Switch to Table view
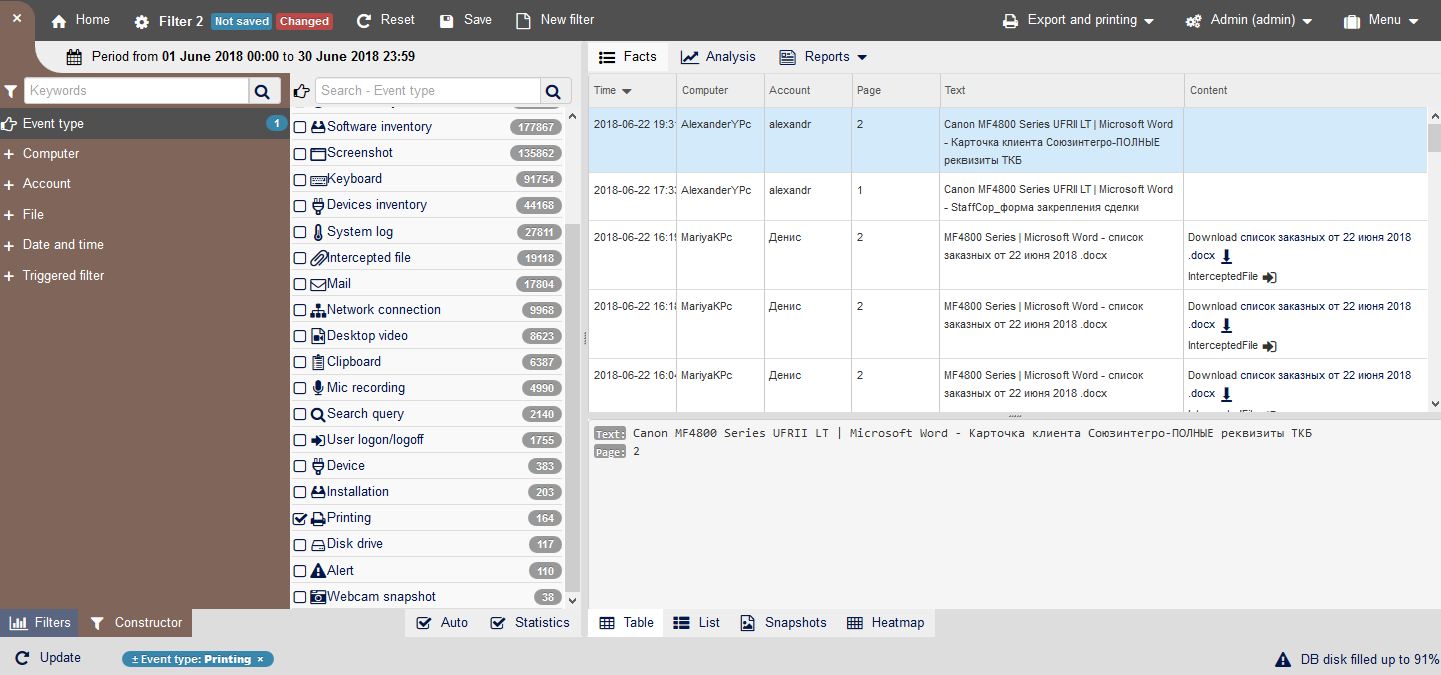Image resolution: width=1441 pixels, height=675 pixels. pos(626,623)
